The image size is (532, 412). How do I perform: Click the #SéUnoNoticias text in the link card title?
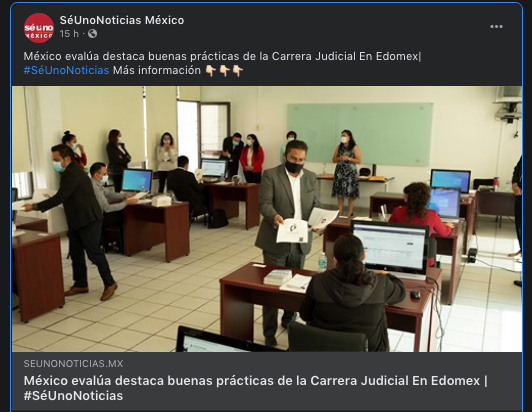[73, 395]
